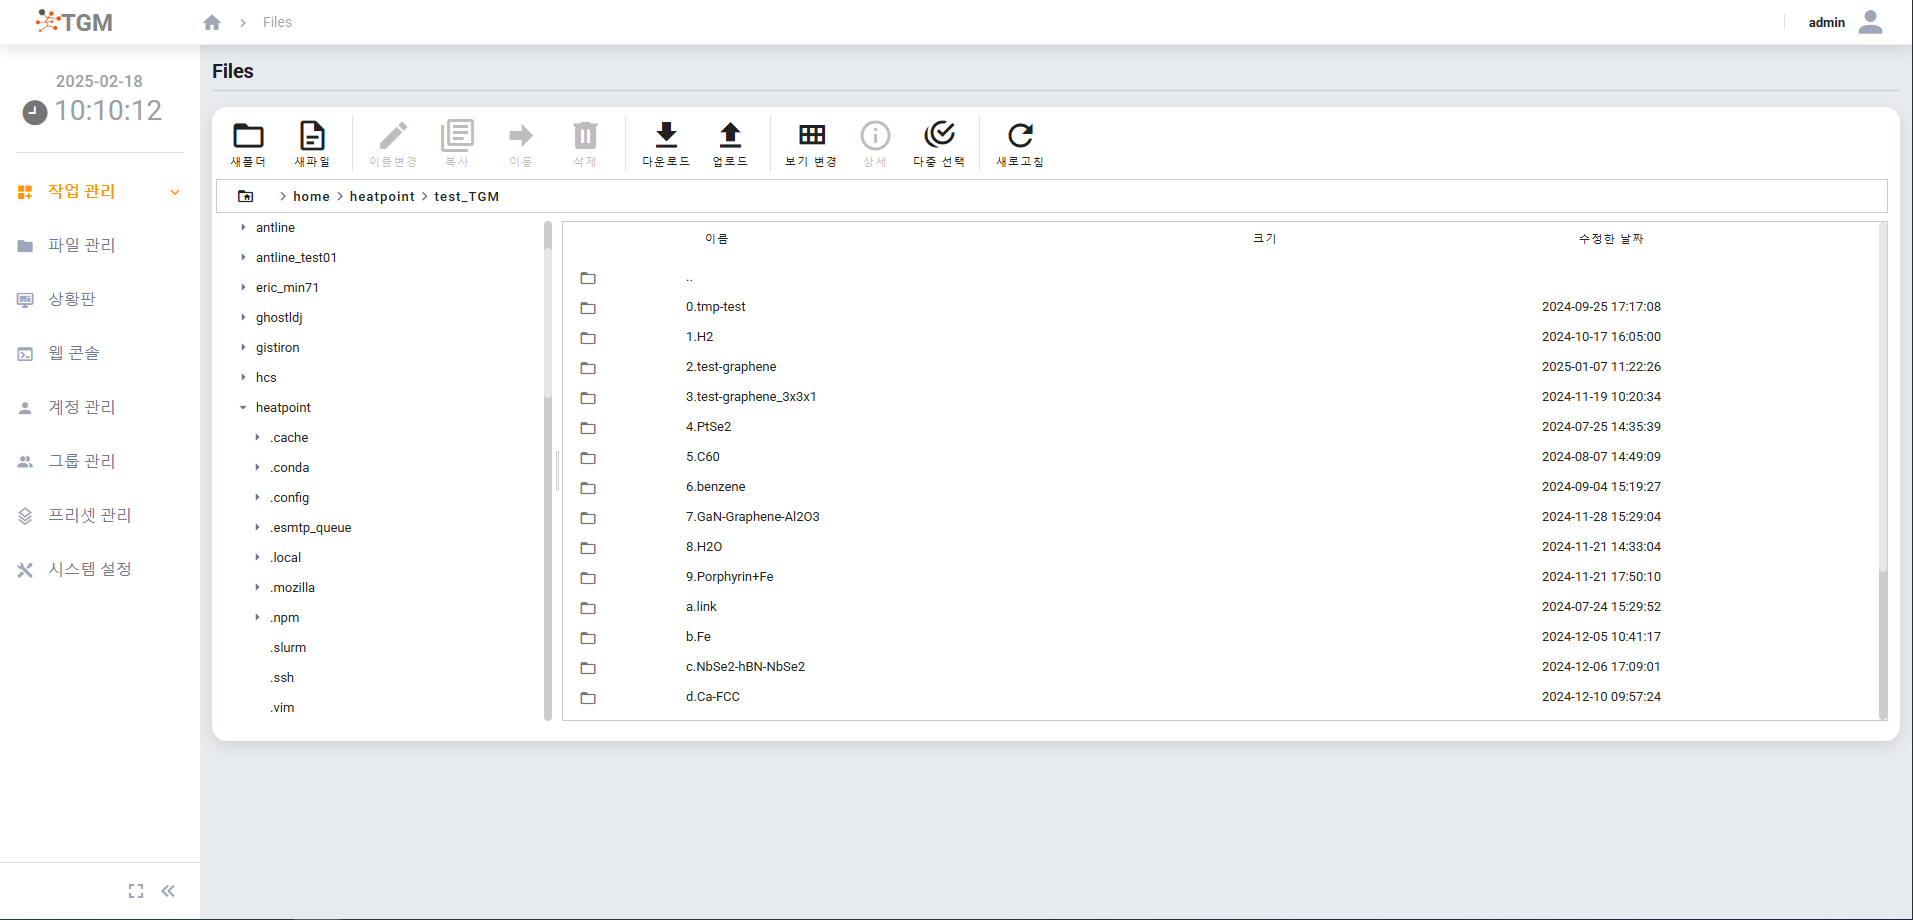Click the Upload (업로드) toolbar icon

click(730, 136)
